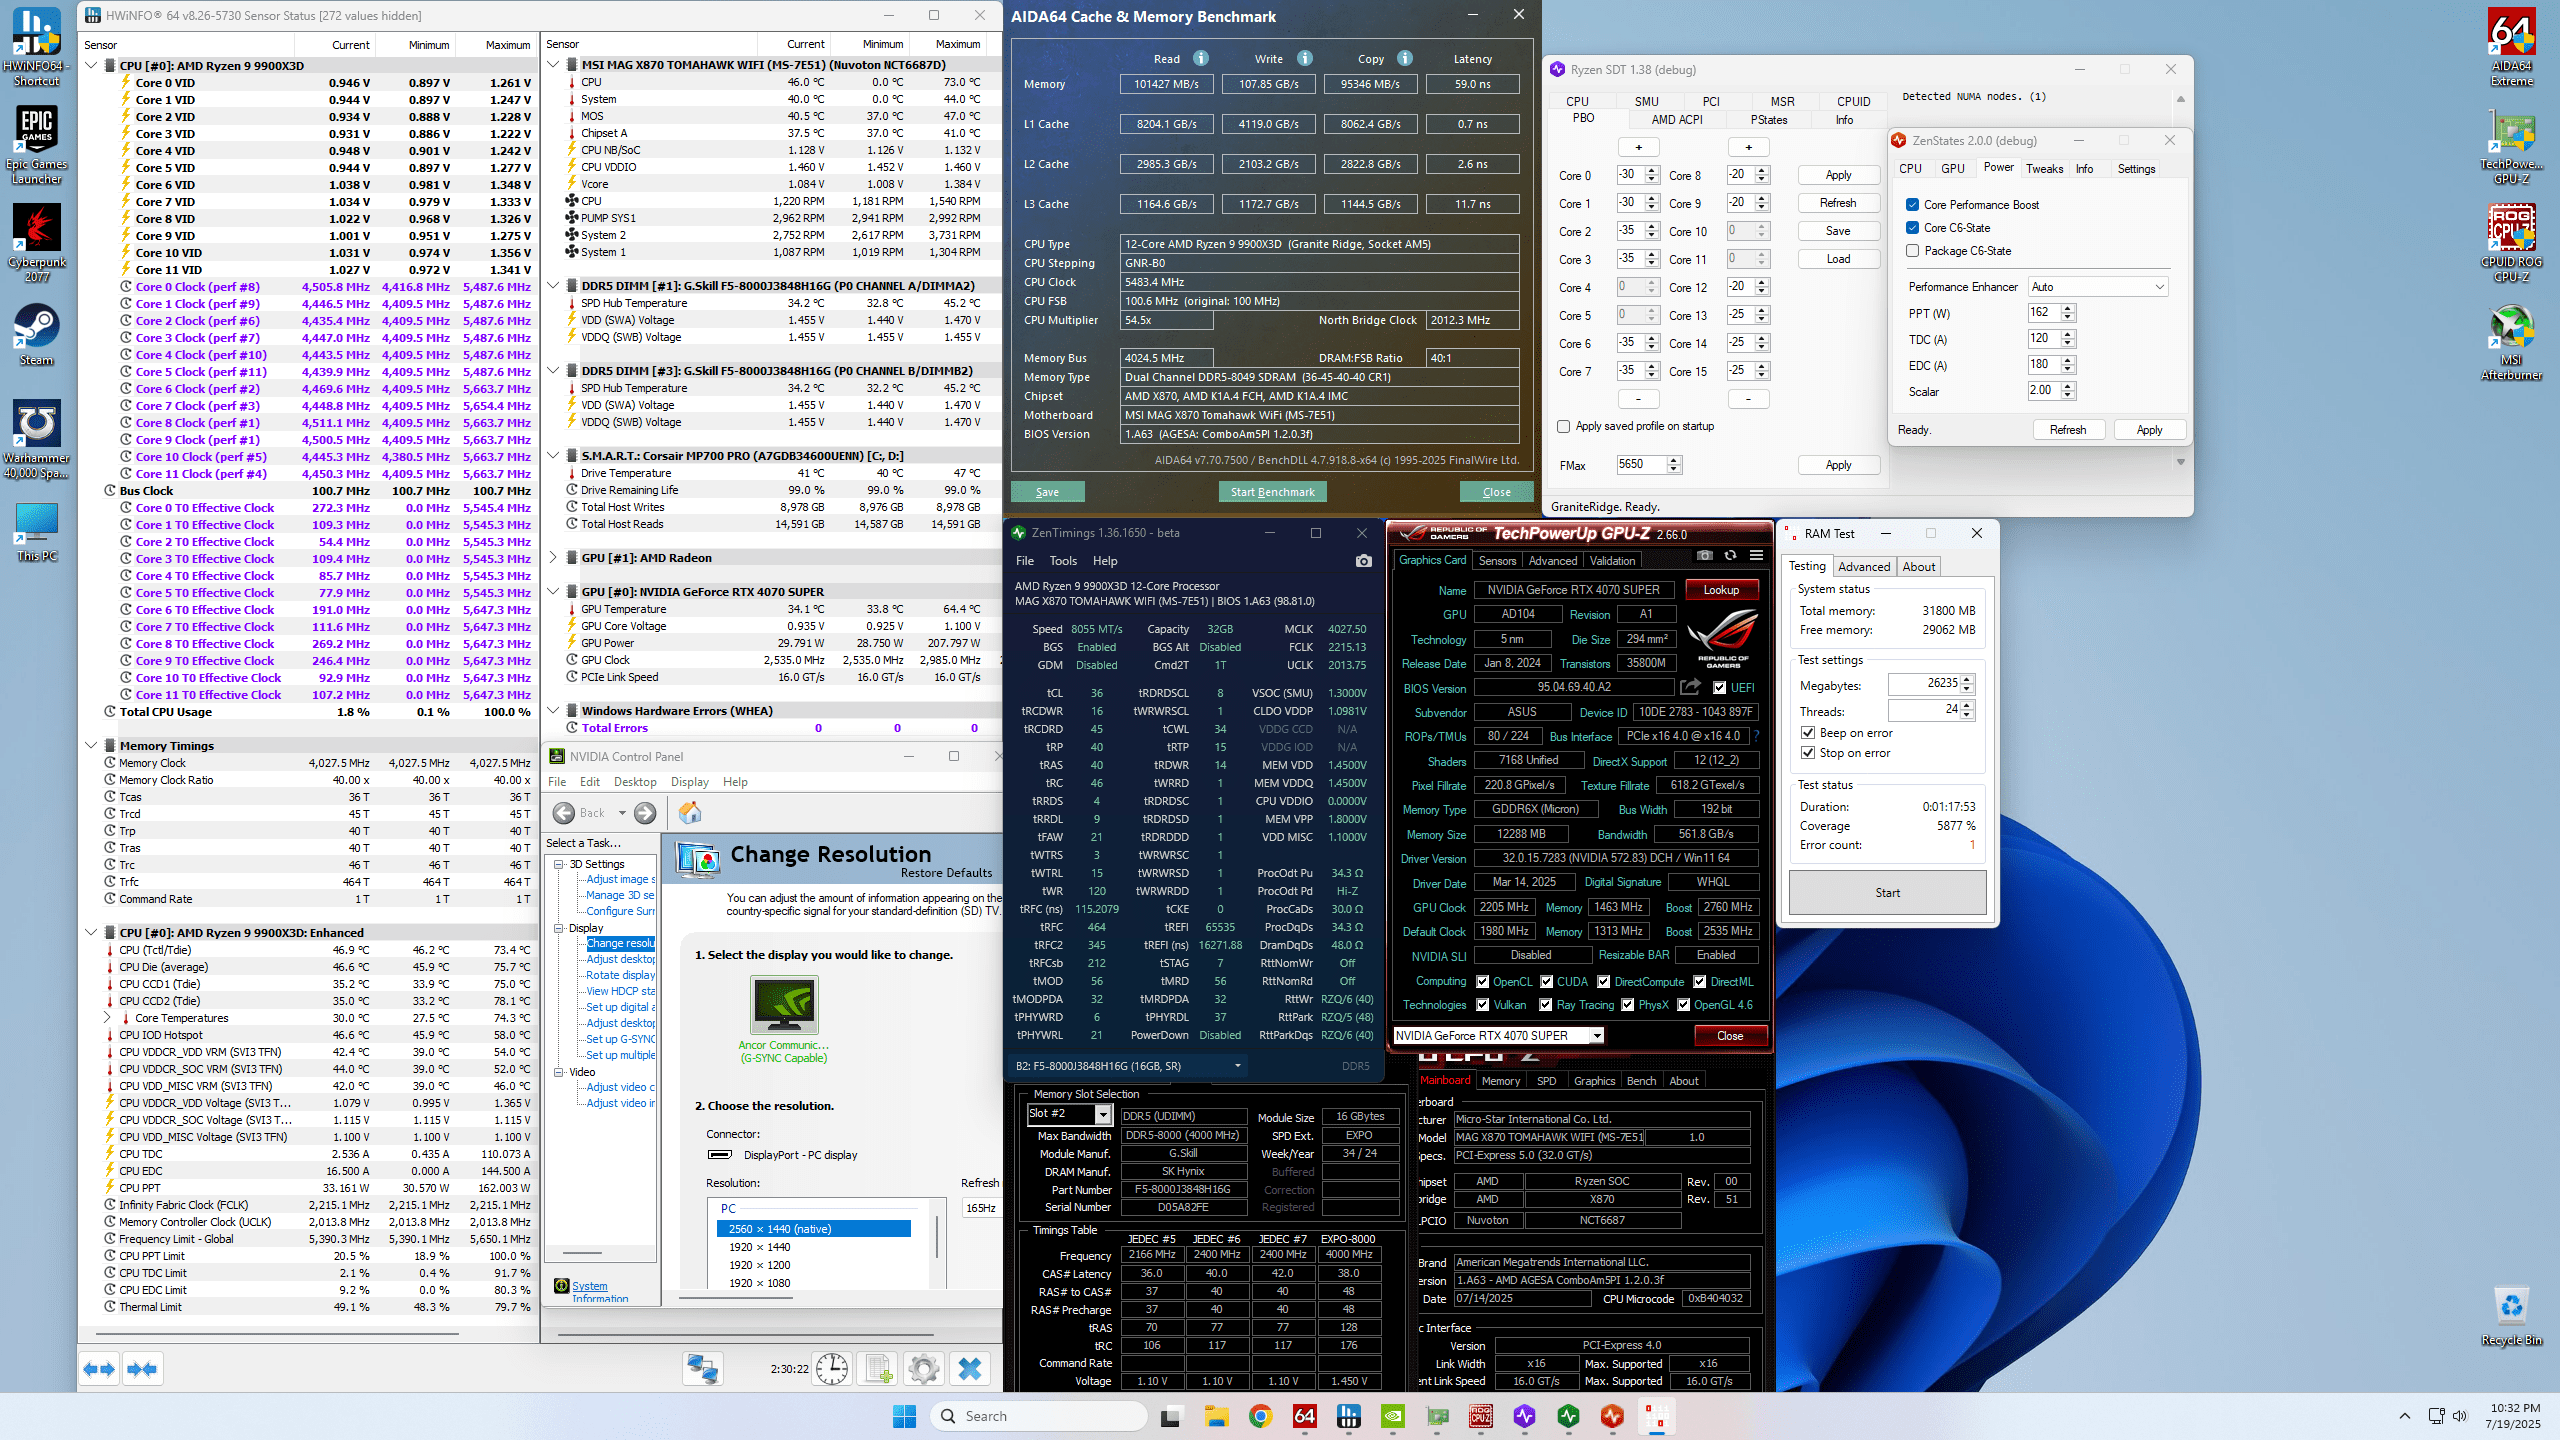Click NVIDIA Control Panel home icon

(x=689, y=813)
